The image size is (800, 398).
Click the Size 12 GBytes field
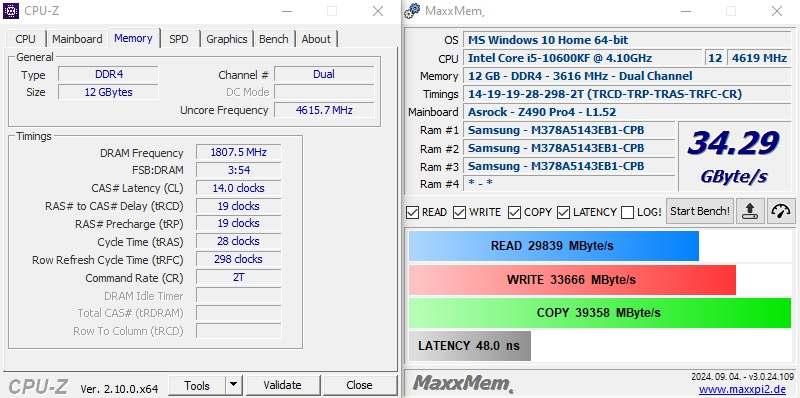pos(108,92)
